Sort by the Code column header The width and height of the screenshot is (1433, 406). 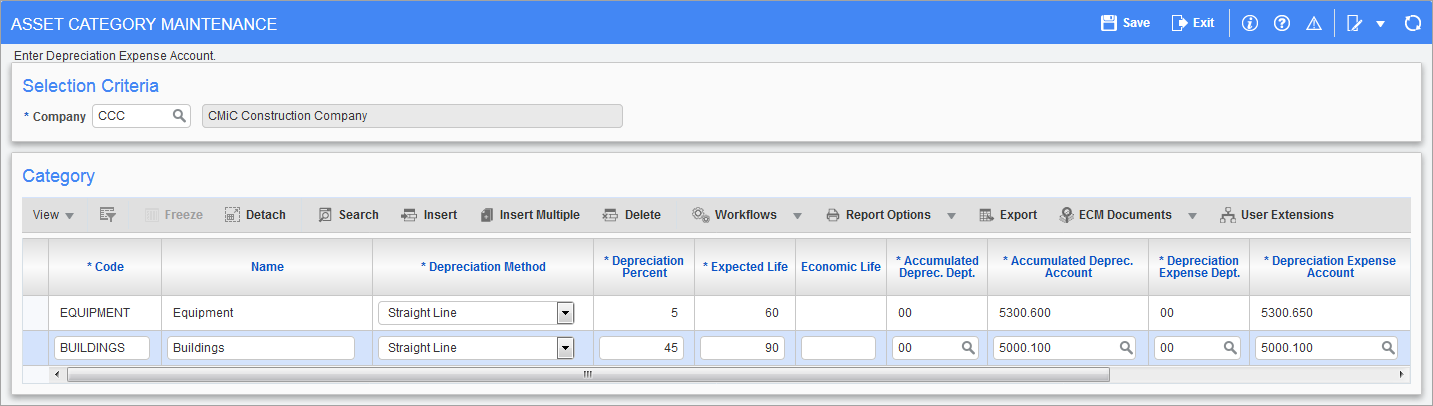[105, 267]
